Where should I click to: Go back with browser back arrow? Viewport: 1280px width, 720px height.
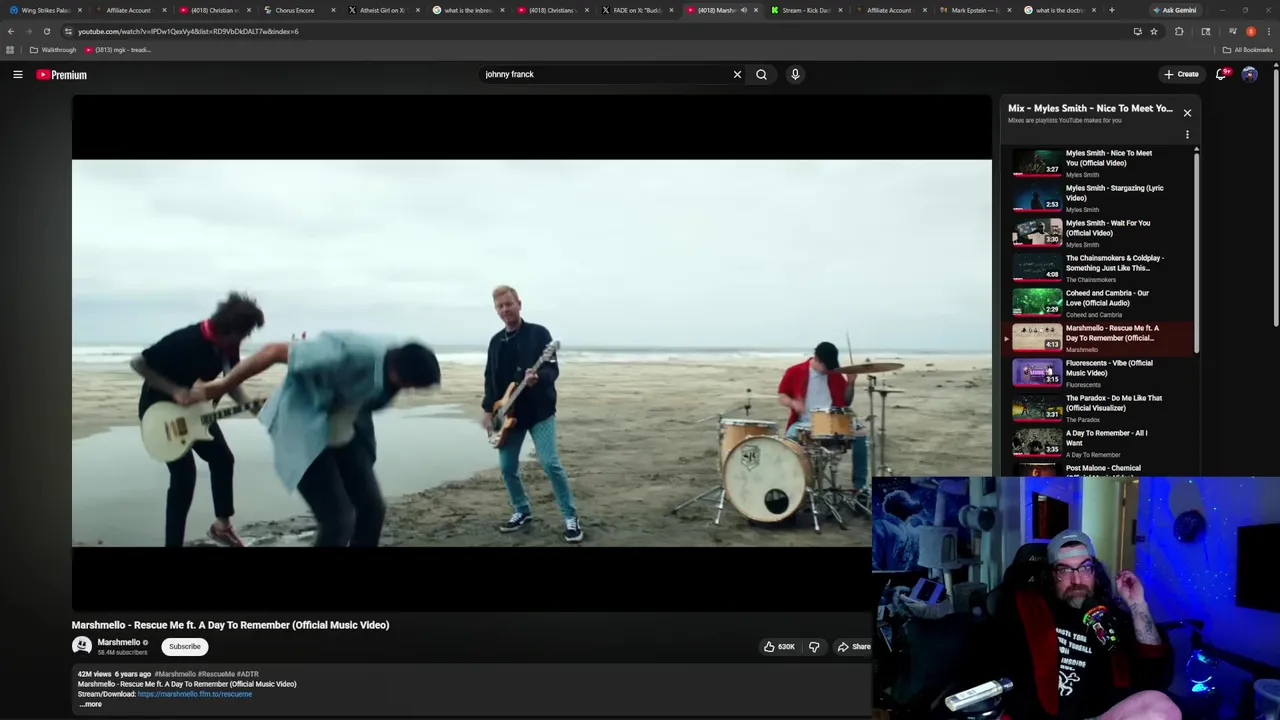[x=11, y=31]
